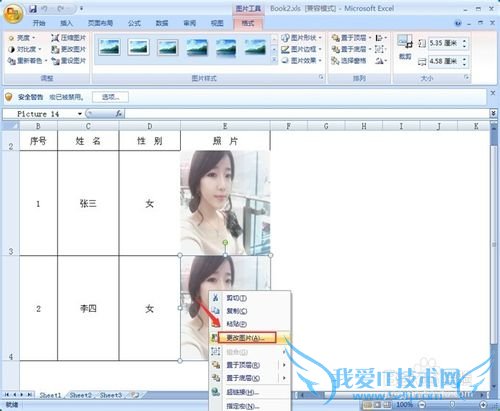The image size is (500, 411).
Task: Click the zoom in plus button
Action: pos(484,405)
